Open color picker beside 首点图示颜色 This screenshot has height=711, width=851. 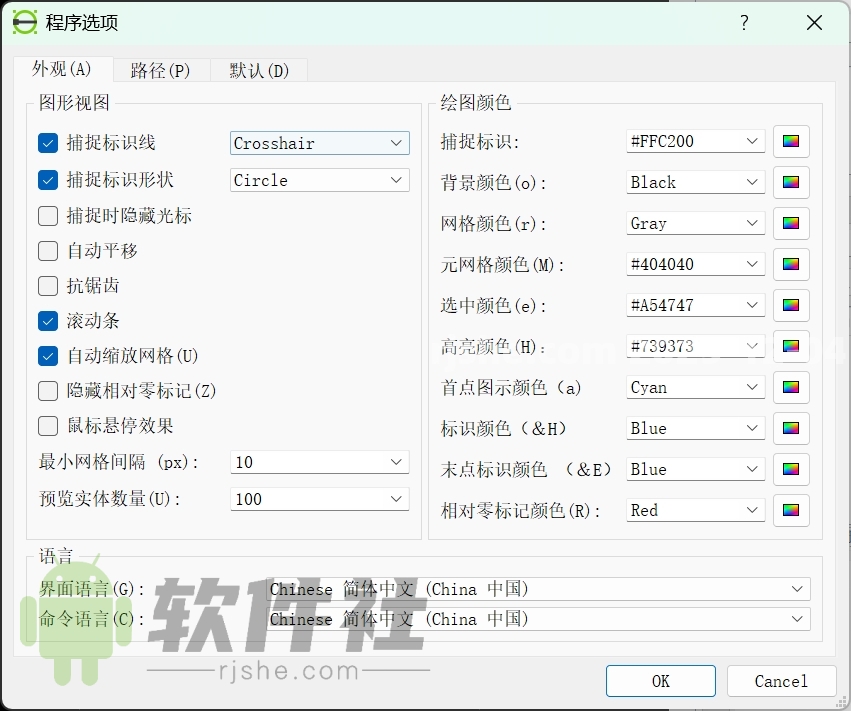791,387
